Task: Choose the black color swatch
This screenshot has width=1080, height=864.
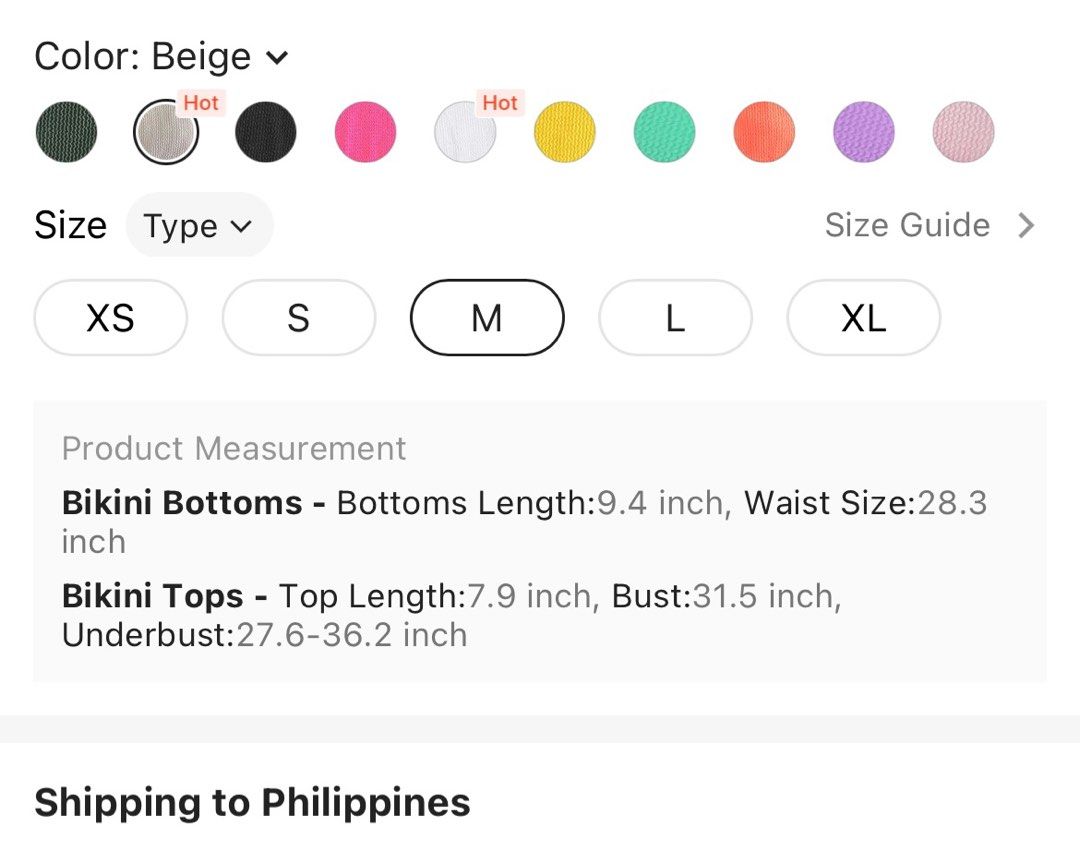Action: (265, 132)
